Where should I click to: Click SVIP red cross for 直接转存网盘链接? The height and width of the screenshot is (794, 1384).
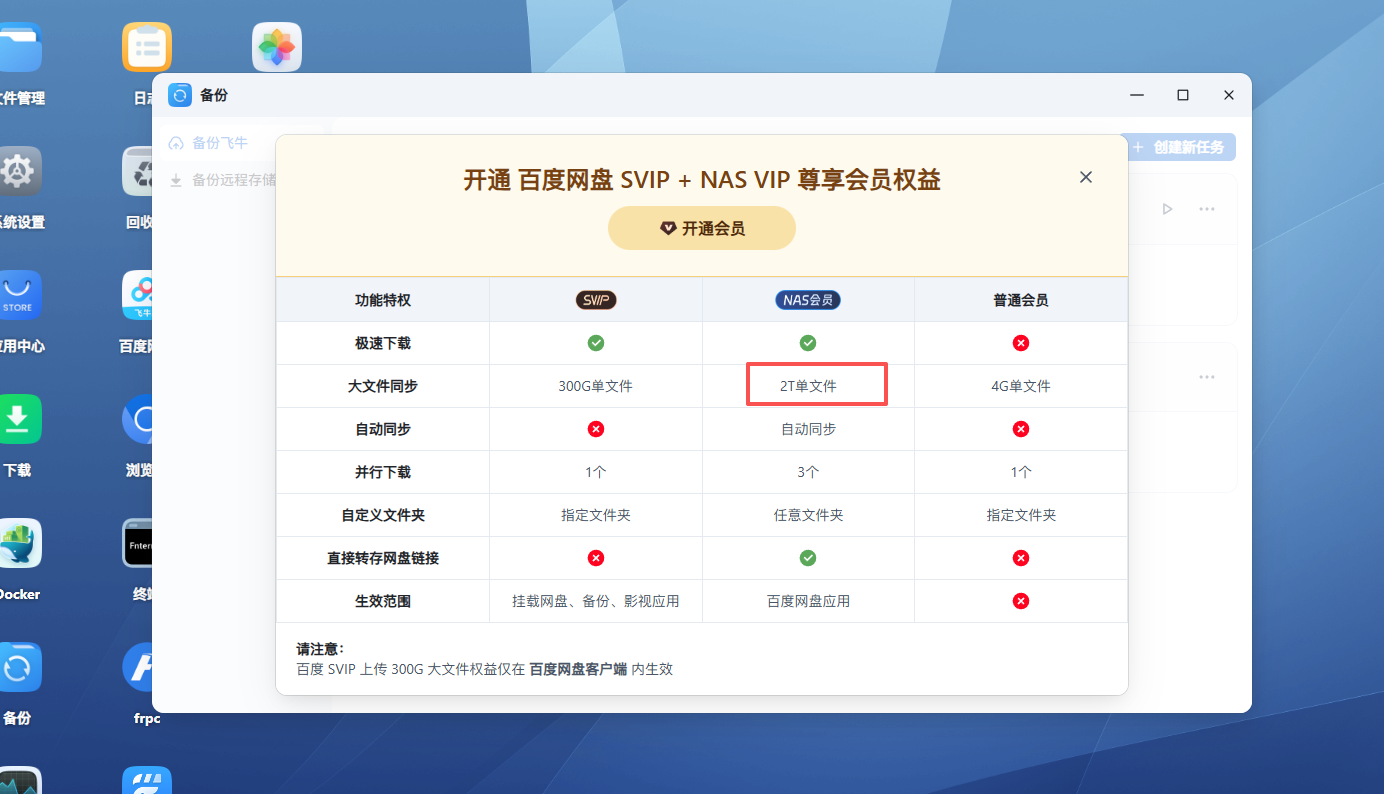596,558
